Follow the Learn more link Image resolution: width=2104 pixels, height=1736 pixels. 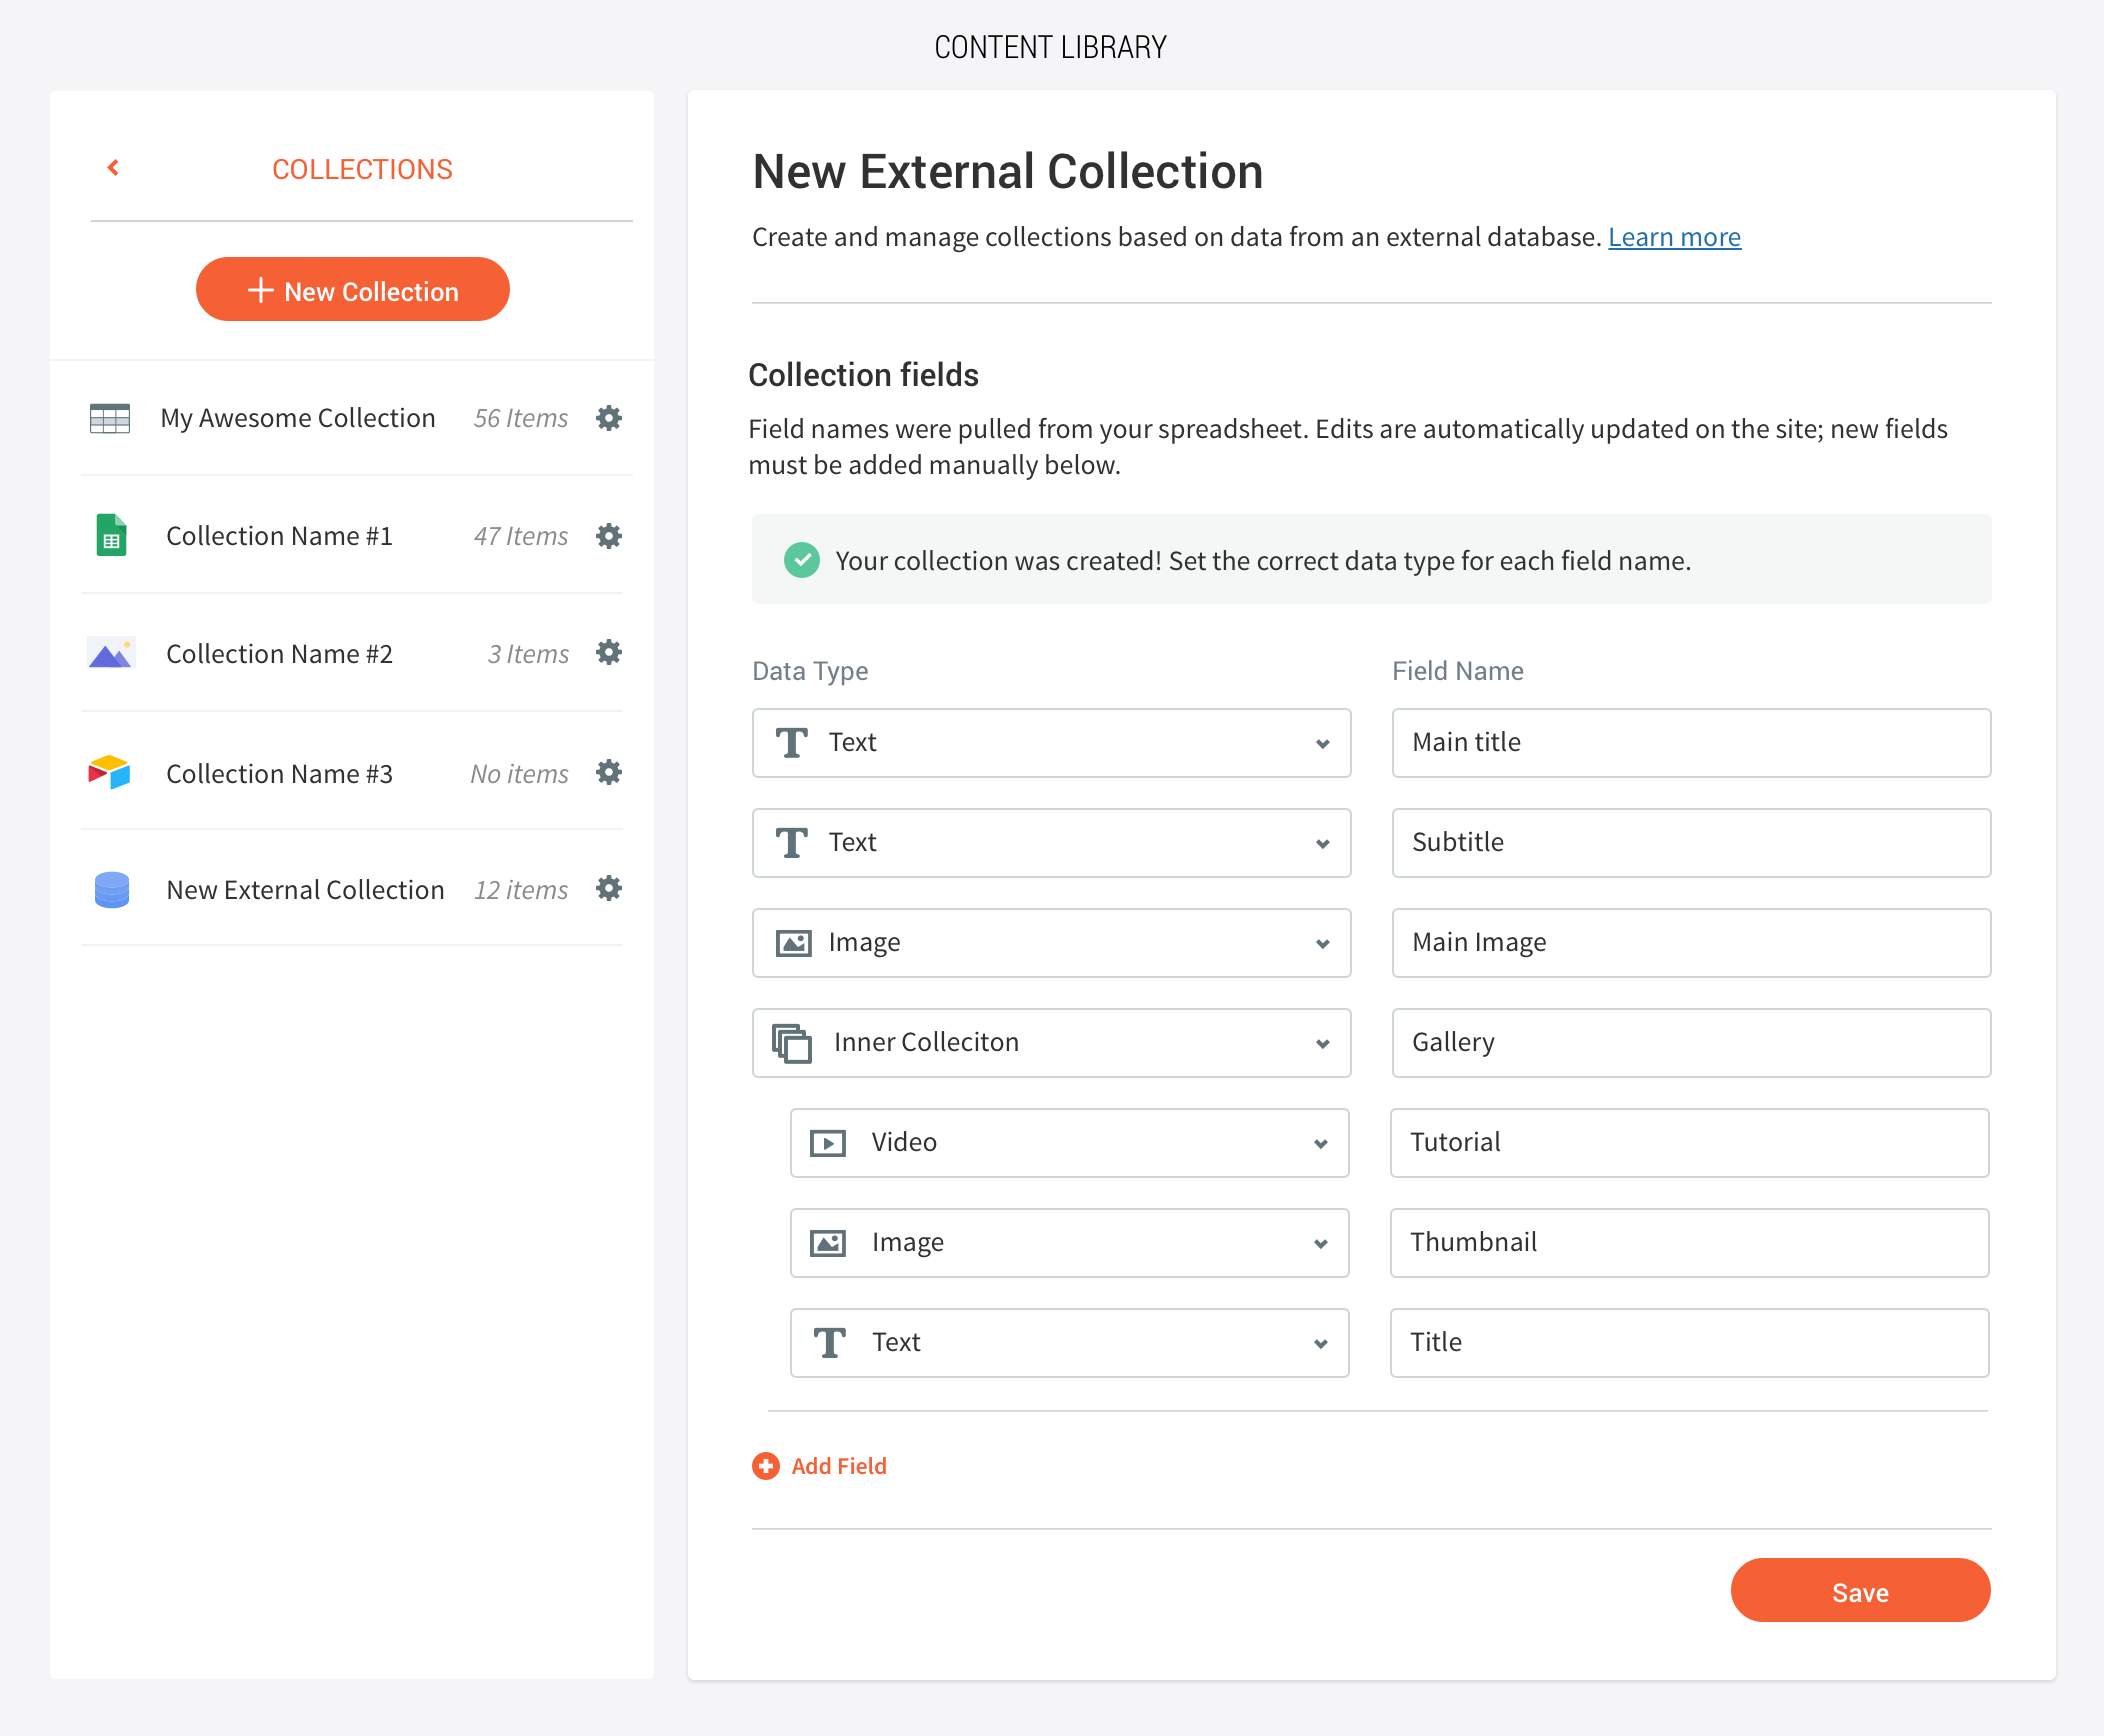tap(1674, 237)
